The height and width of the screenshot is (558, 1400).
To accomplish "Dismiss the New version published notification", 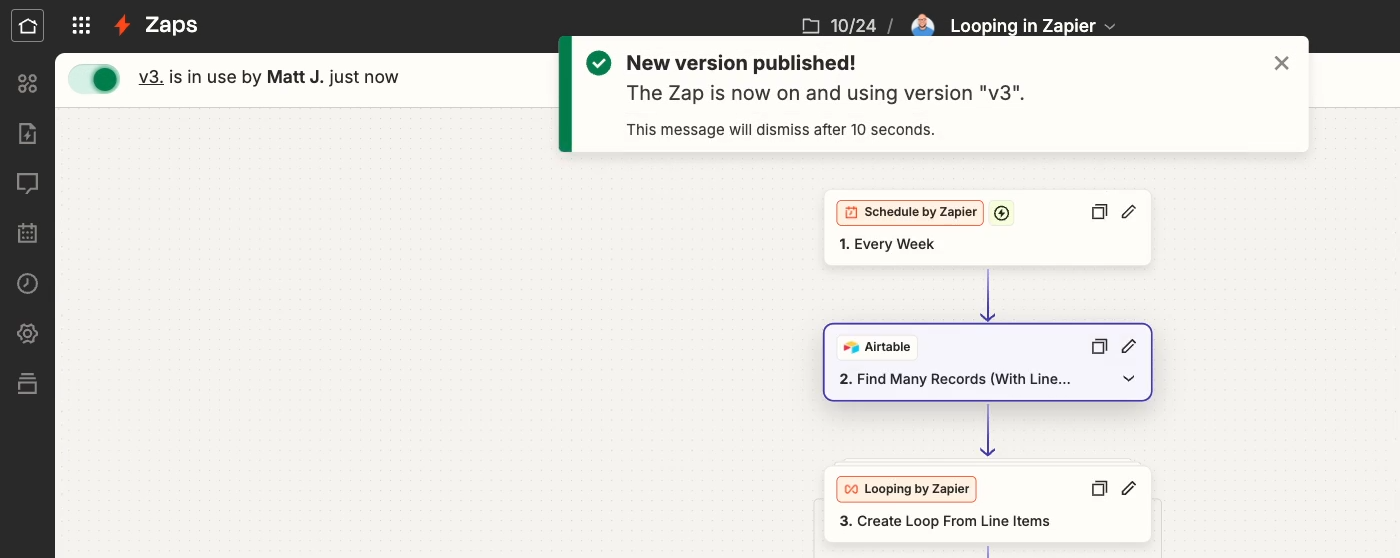I will pyautogui.click(x=1281, y=63).
